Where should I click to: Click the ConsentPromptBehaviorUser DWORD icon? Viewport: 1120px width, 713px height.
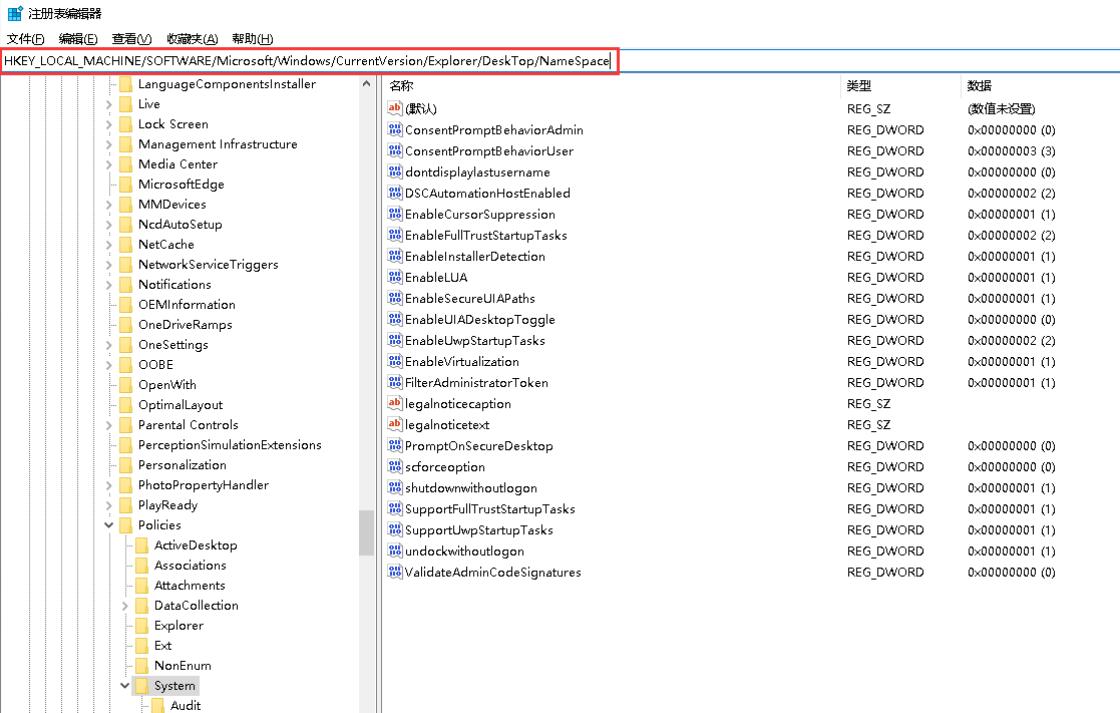coord(394,150)
